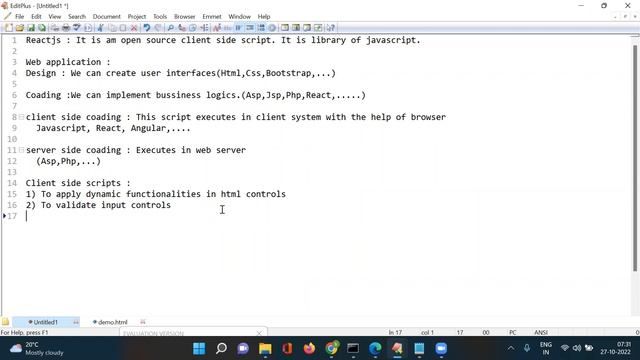Click 'Web application :' on line 3
This screenshot has width=640, height=360.
[x=68, y=62]
